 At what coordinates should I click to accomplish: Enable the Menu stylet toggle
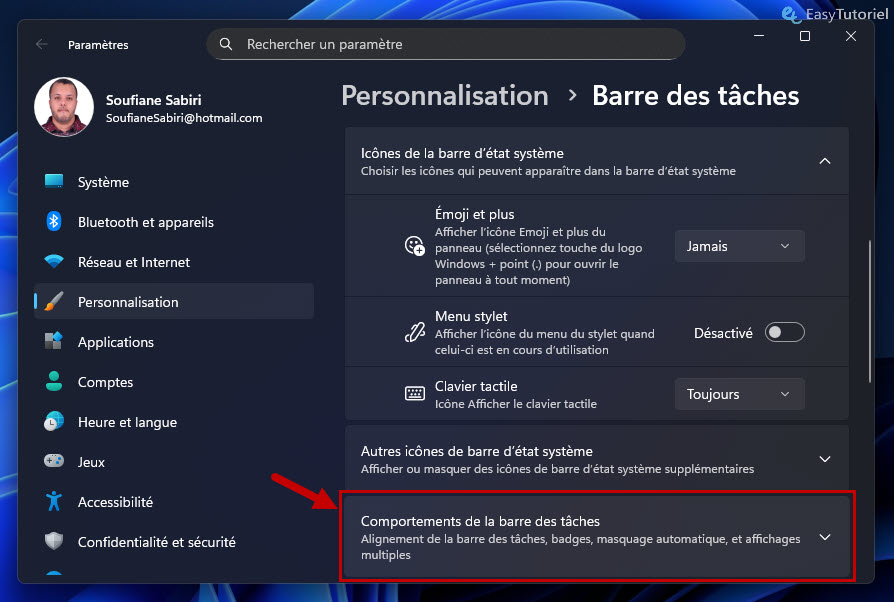tap(784, 332)
